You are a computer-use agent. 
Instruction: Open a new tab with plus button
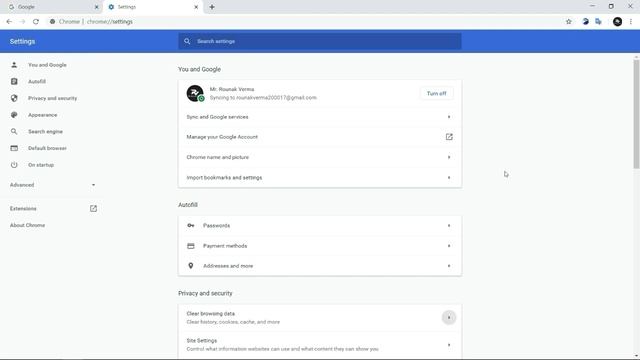212,7
